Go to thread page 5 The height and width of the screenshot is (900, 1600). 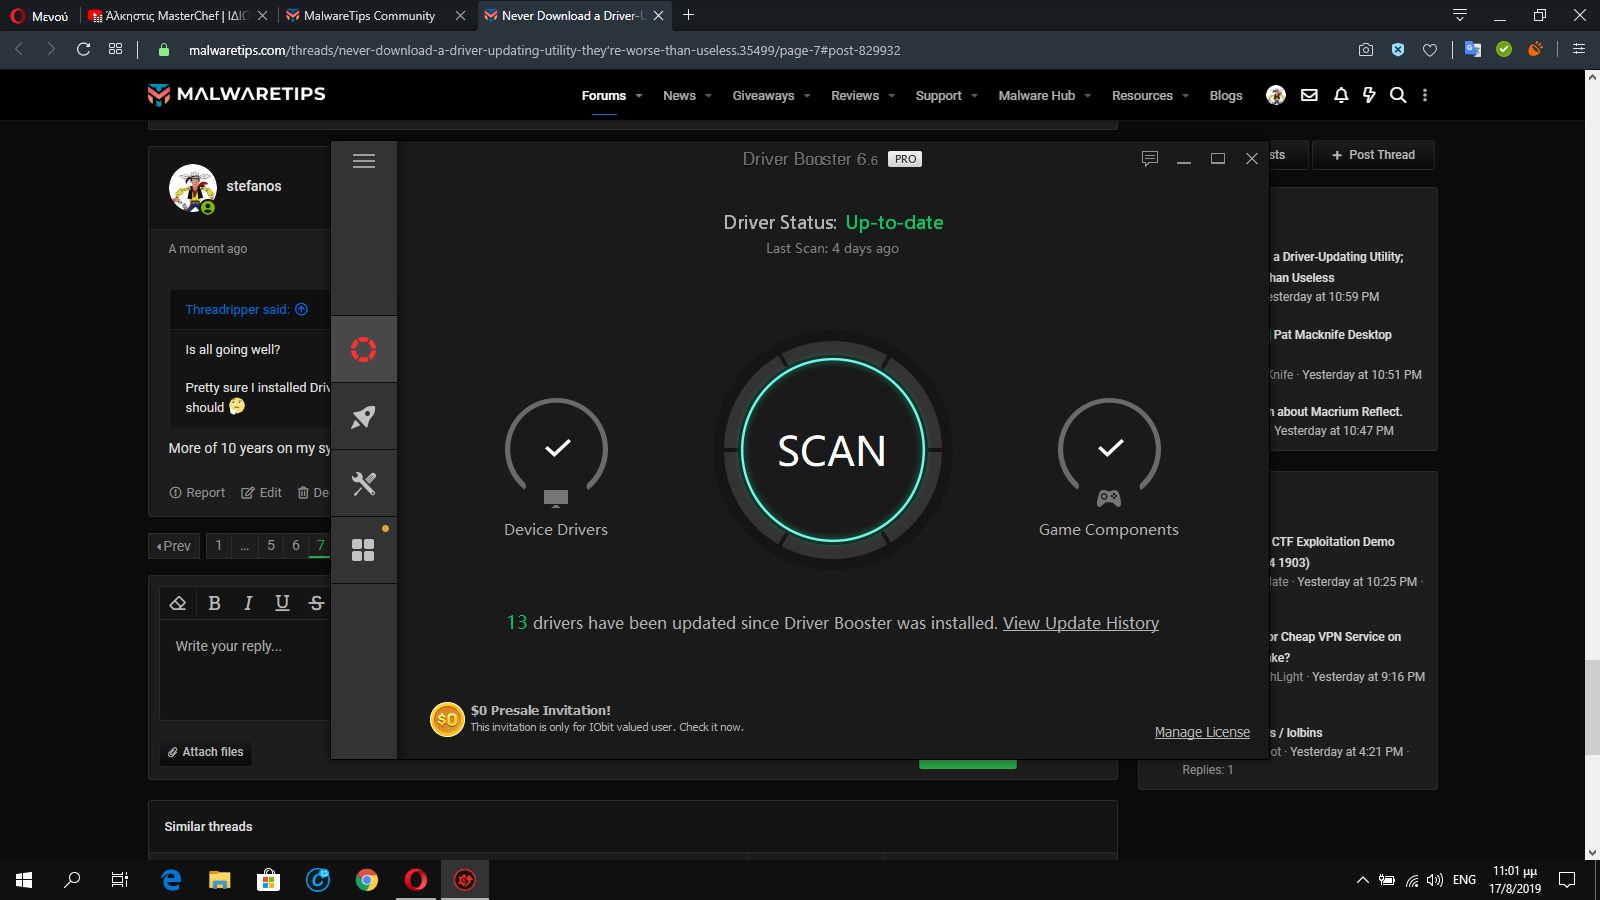pos(270,546)
